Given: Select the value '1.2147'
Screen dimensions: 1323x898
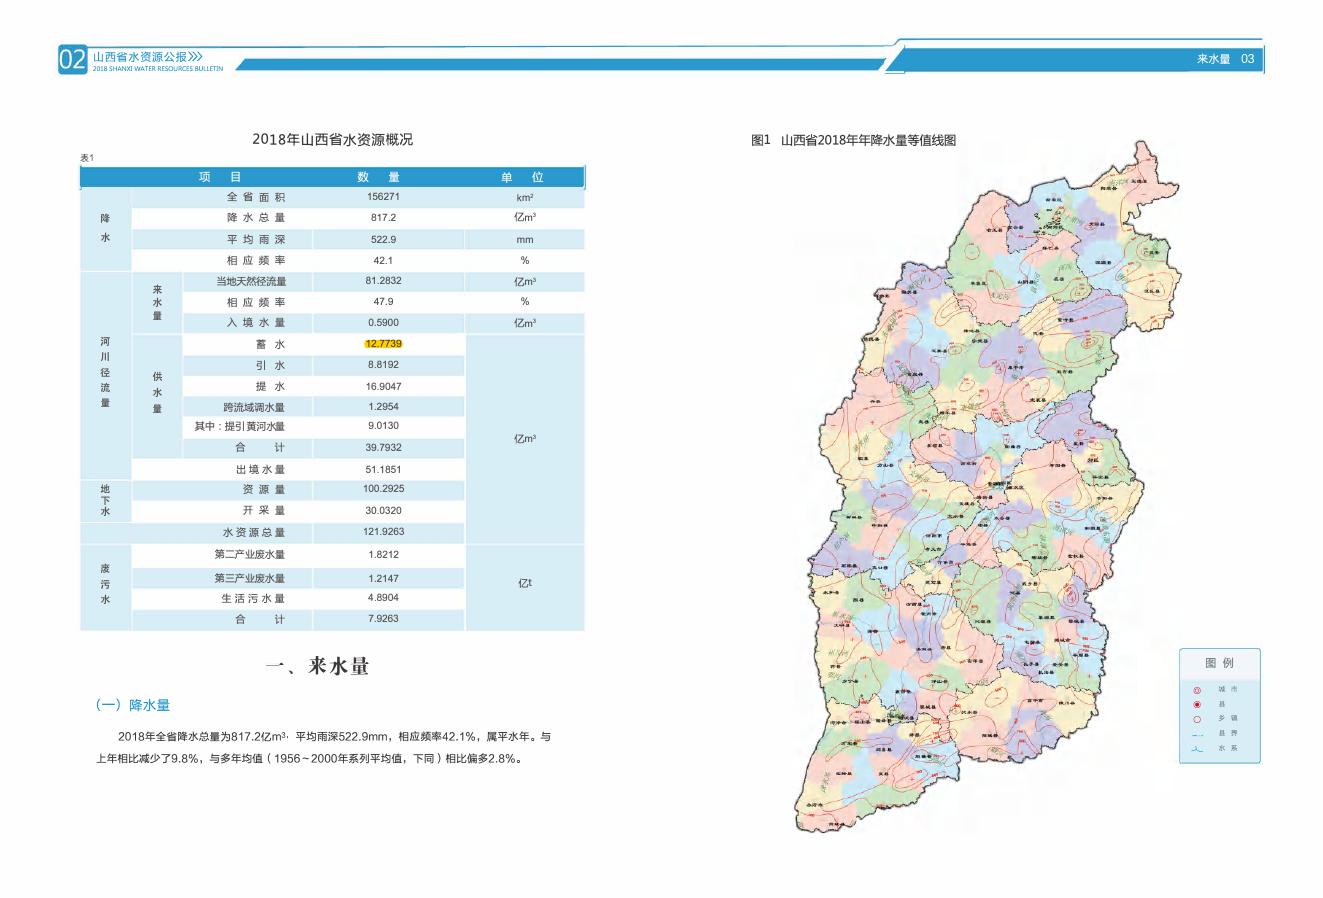Looking at the screenshot, I should pyautogui.click(x=383, y=578).
